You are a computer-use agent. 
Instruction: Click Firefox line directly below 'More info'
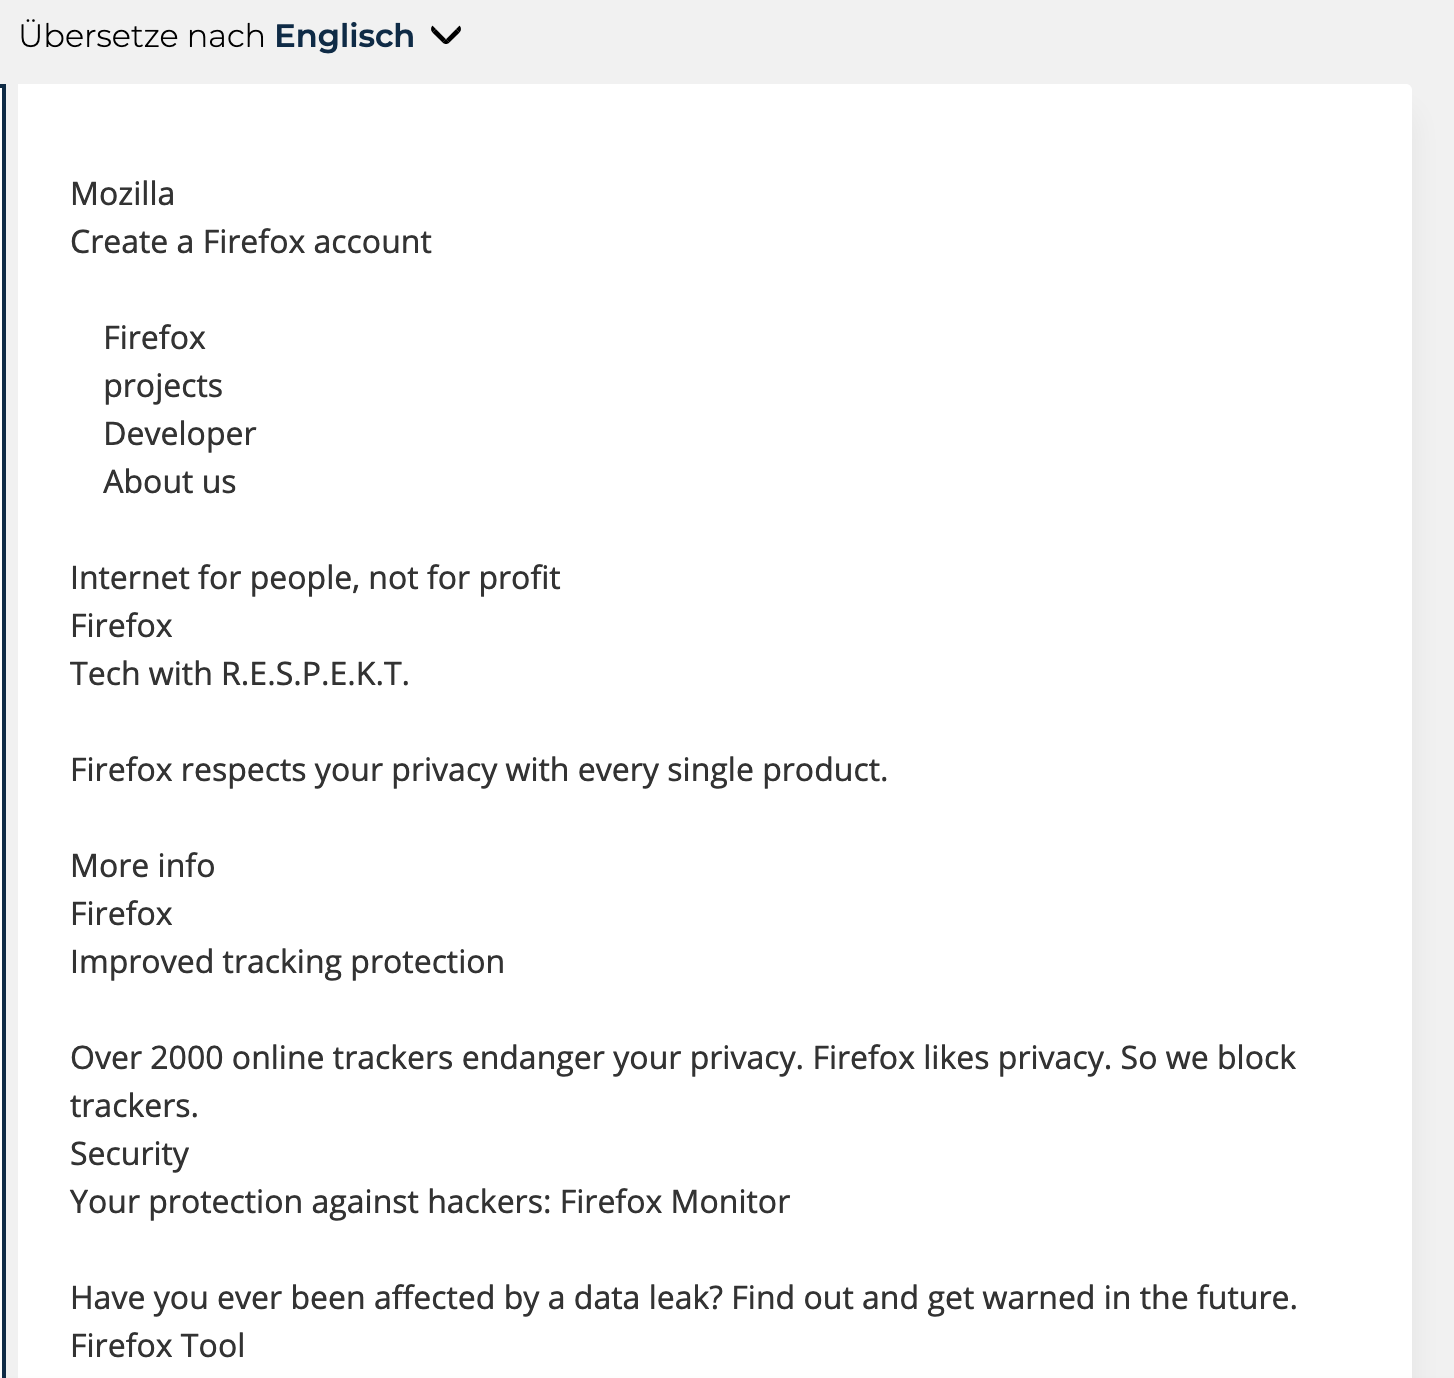point(122,914)
